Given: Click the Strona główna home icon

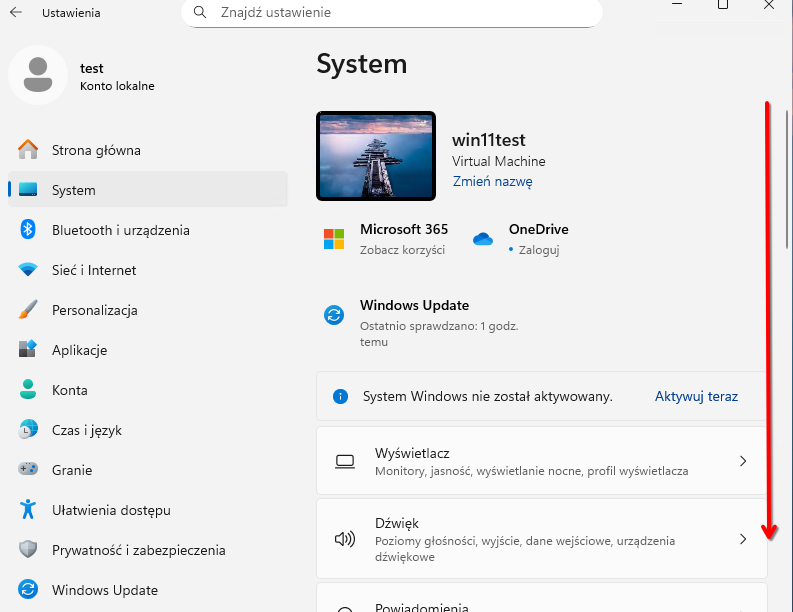Looking at the screenshot, I should click(28, 150).
